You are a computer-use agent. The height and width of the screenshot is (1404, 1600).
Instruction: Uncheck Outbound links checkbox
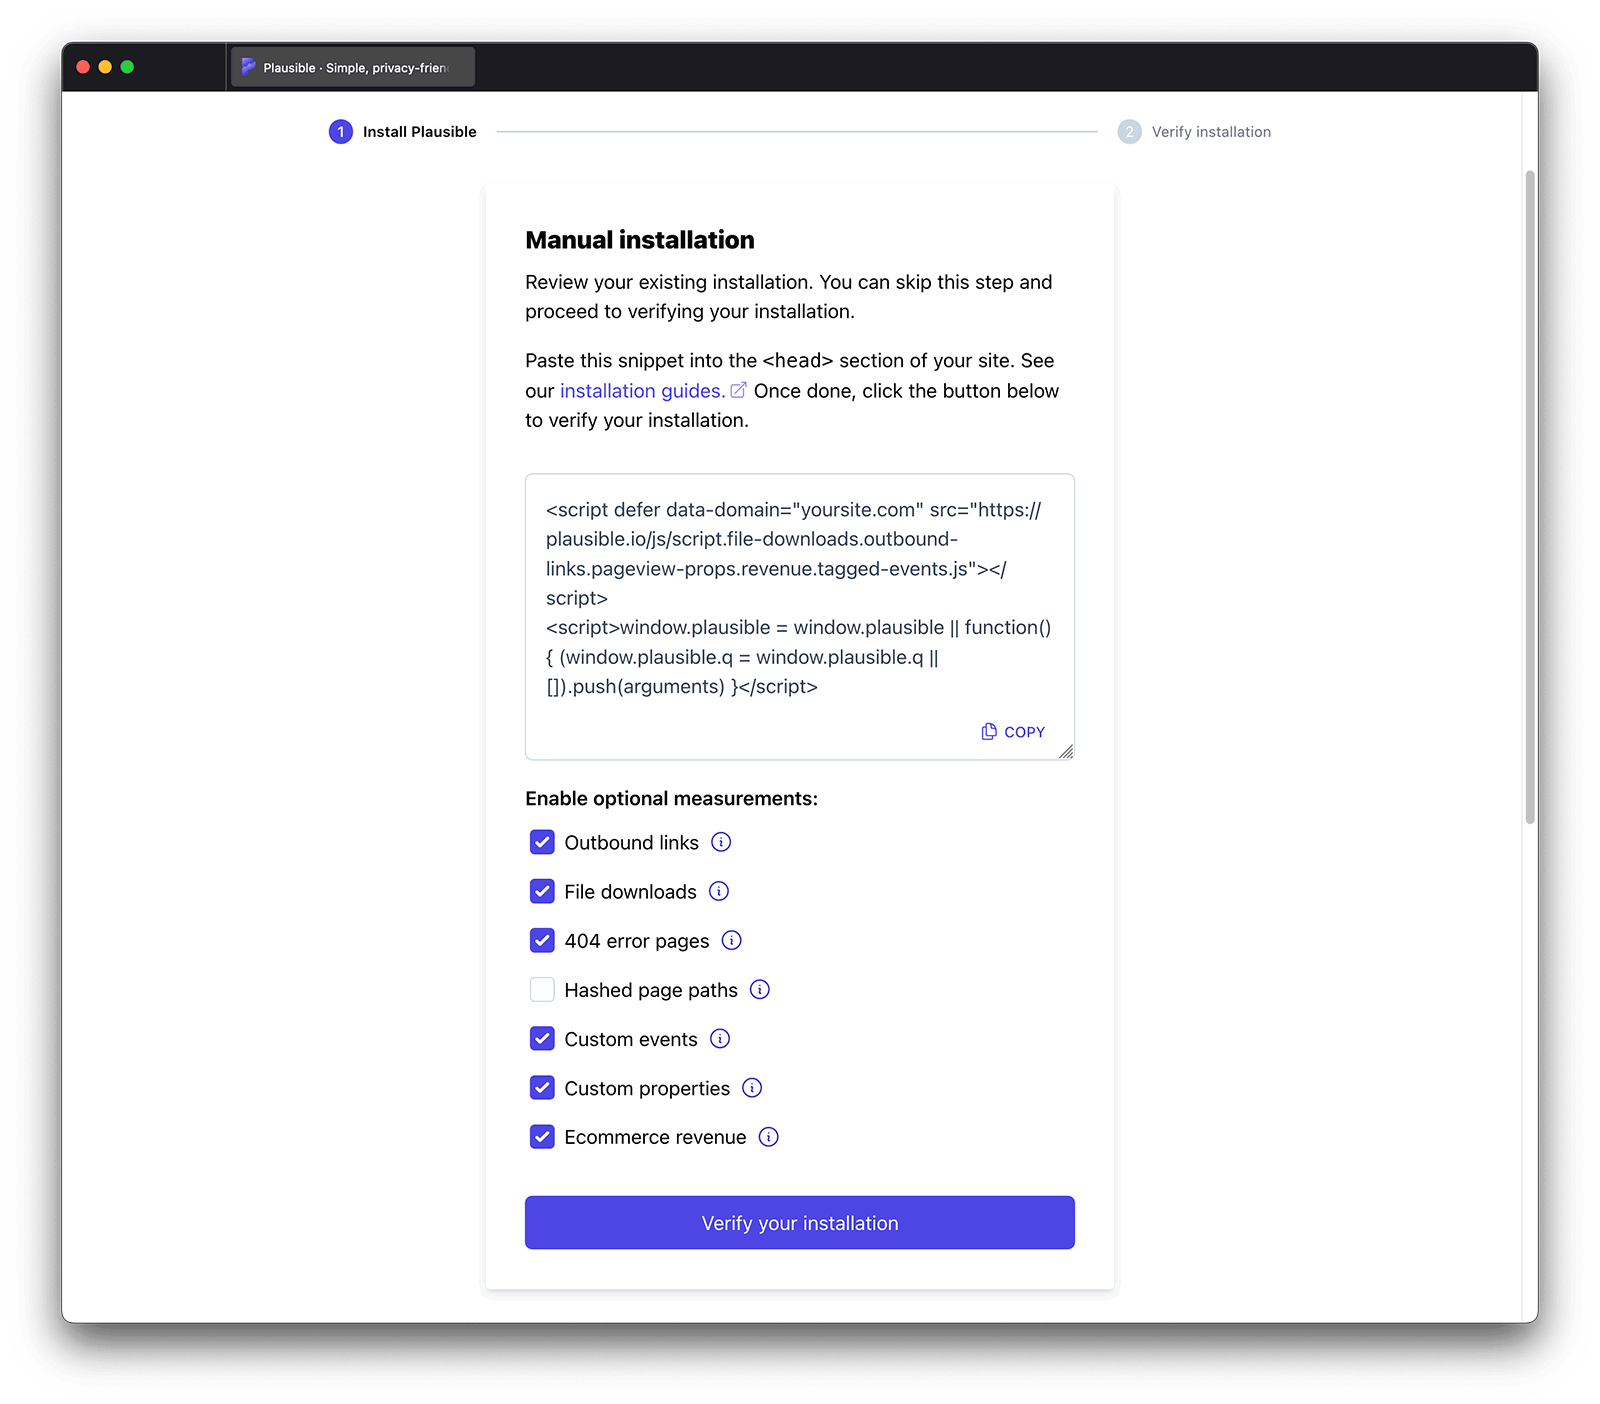[542, 842]
